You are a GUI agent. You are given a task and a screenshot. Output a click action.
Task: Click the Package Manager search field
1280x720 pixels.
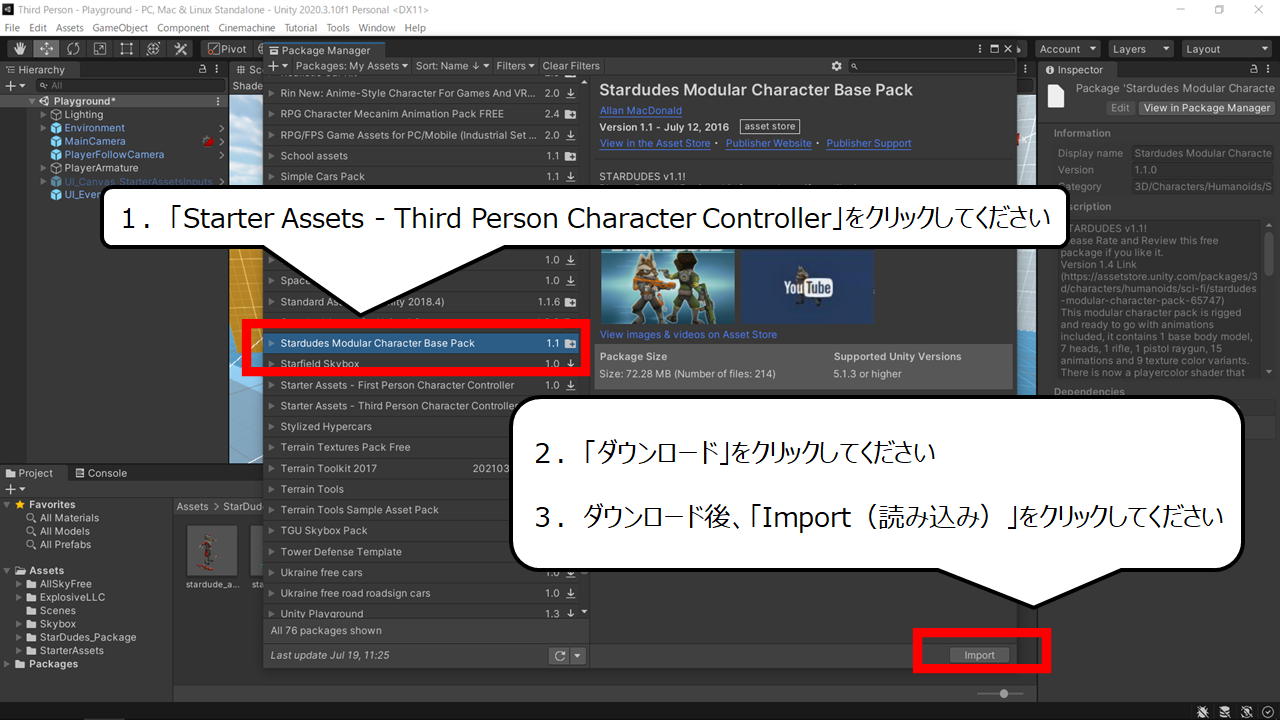point(930,66)
